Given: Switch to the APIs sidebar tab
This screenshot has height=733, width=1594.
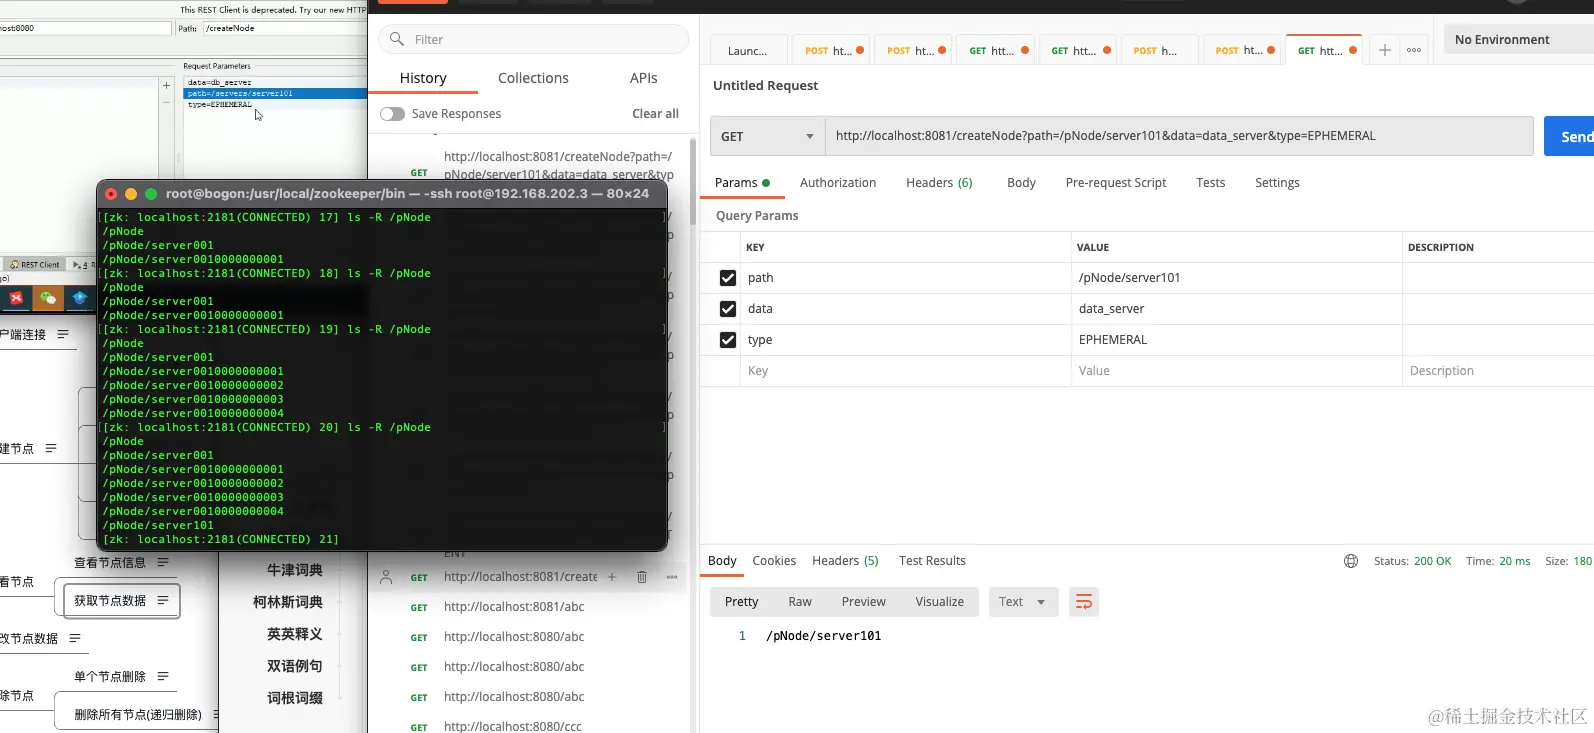Looking at the screenshot, I should click(643, 78).
